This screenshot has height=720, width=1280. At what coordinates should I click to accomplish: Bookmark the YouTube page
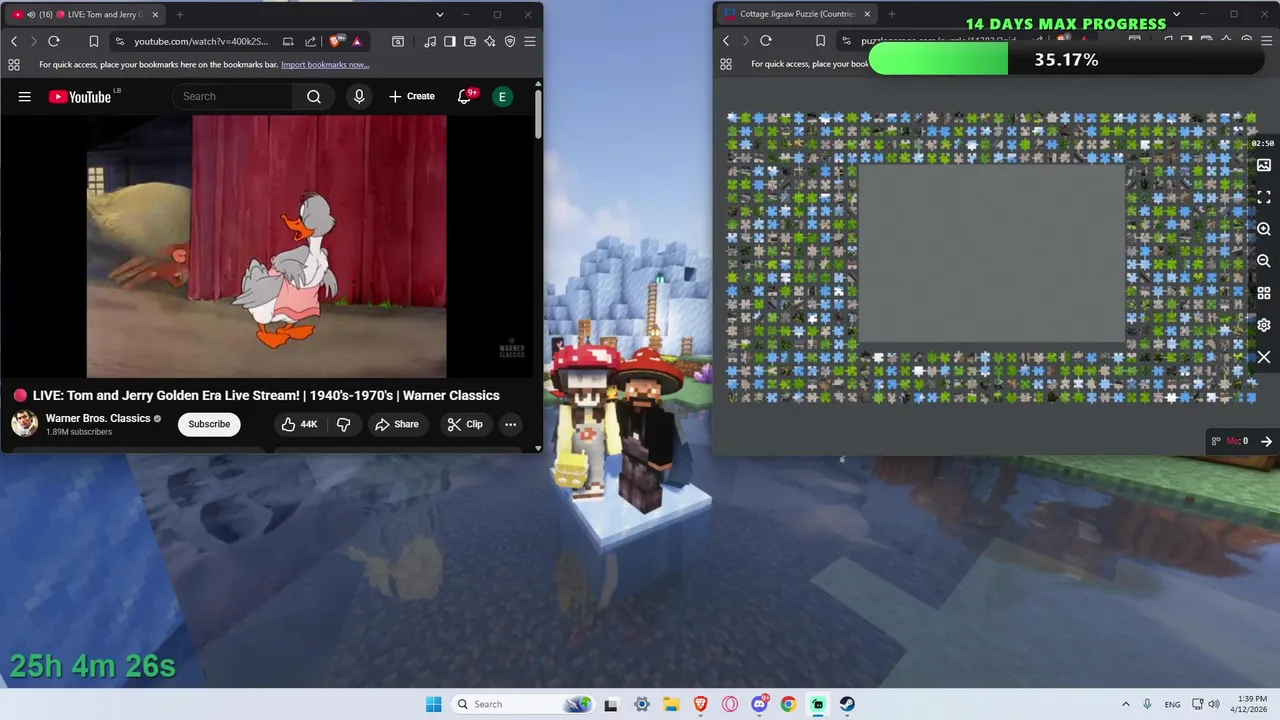coord(93,41)
